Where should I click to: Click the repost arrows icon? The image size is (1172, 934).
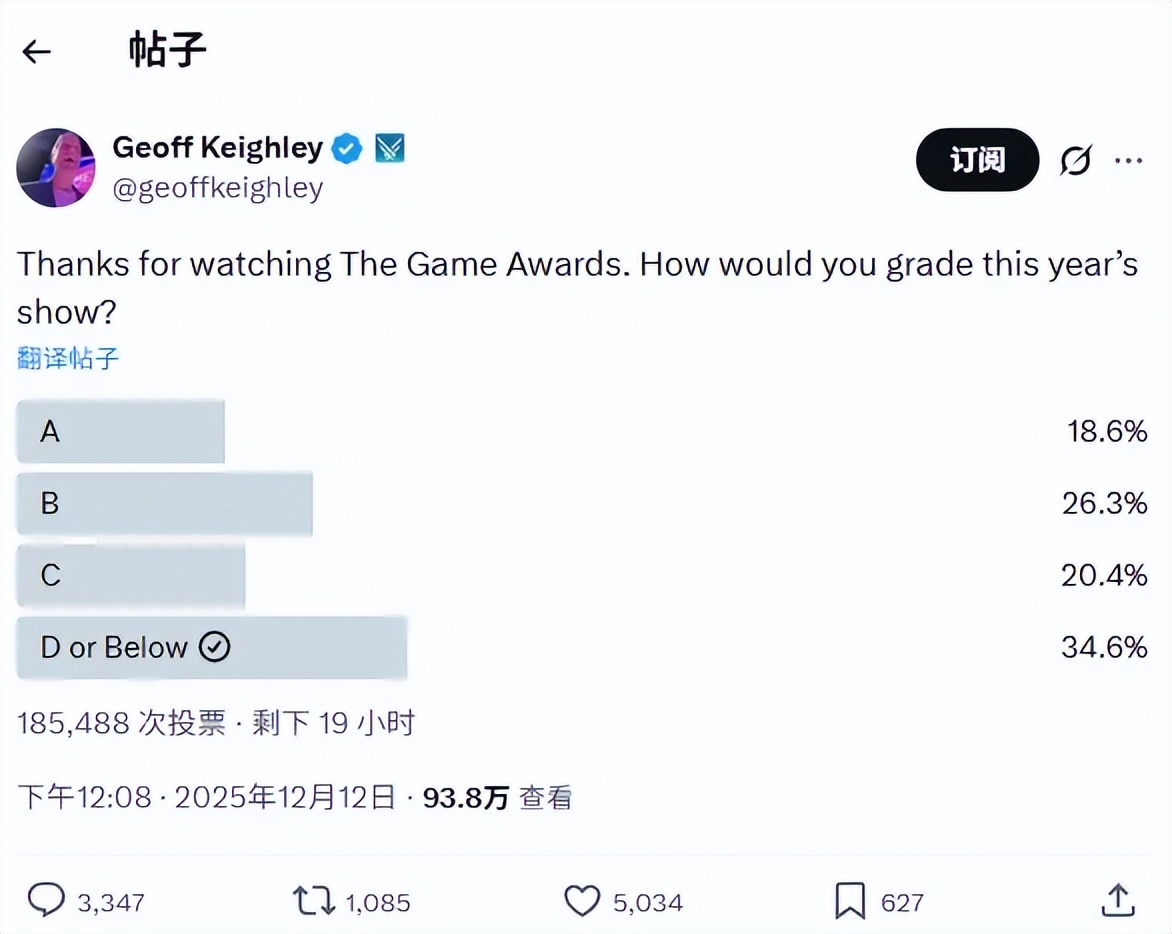[314, 901]
